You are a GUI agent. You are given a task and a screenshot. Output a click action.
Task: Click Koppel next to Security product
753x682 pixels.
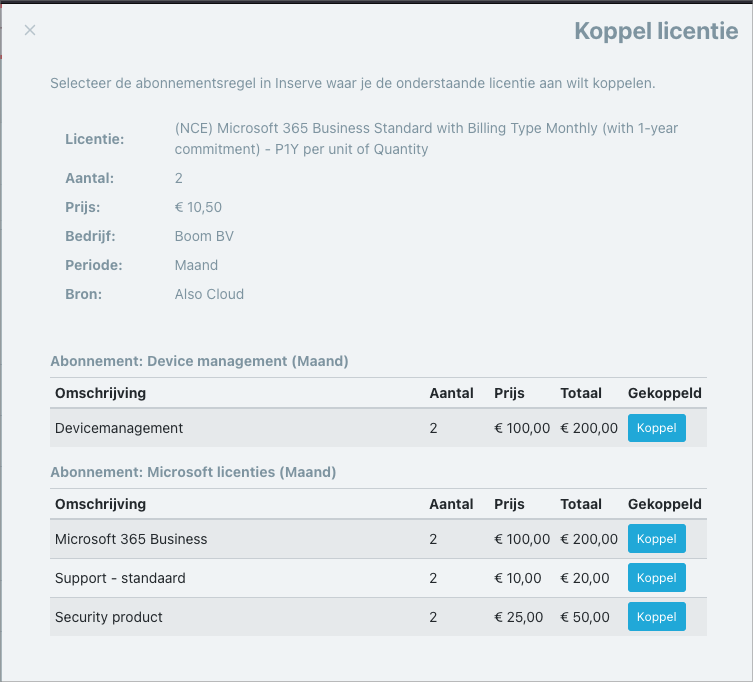[656, 617]
